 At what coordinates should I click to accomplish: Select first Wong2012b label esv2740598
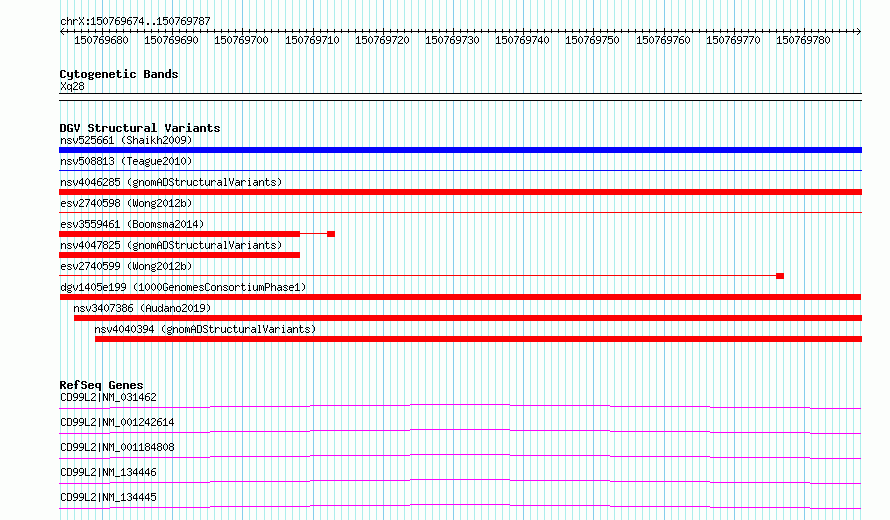126,203
